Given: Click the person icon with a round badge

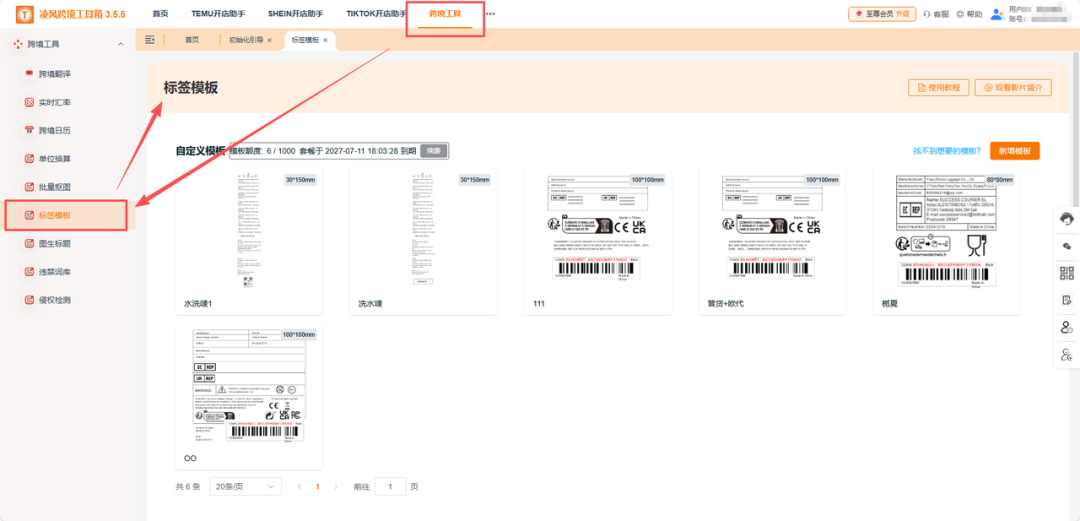Looking at the screenshot, I should point(1067,327).
